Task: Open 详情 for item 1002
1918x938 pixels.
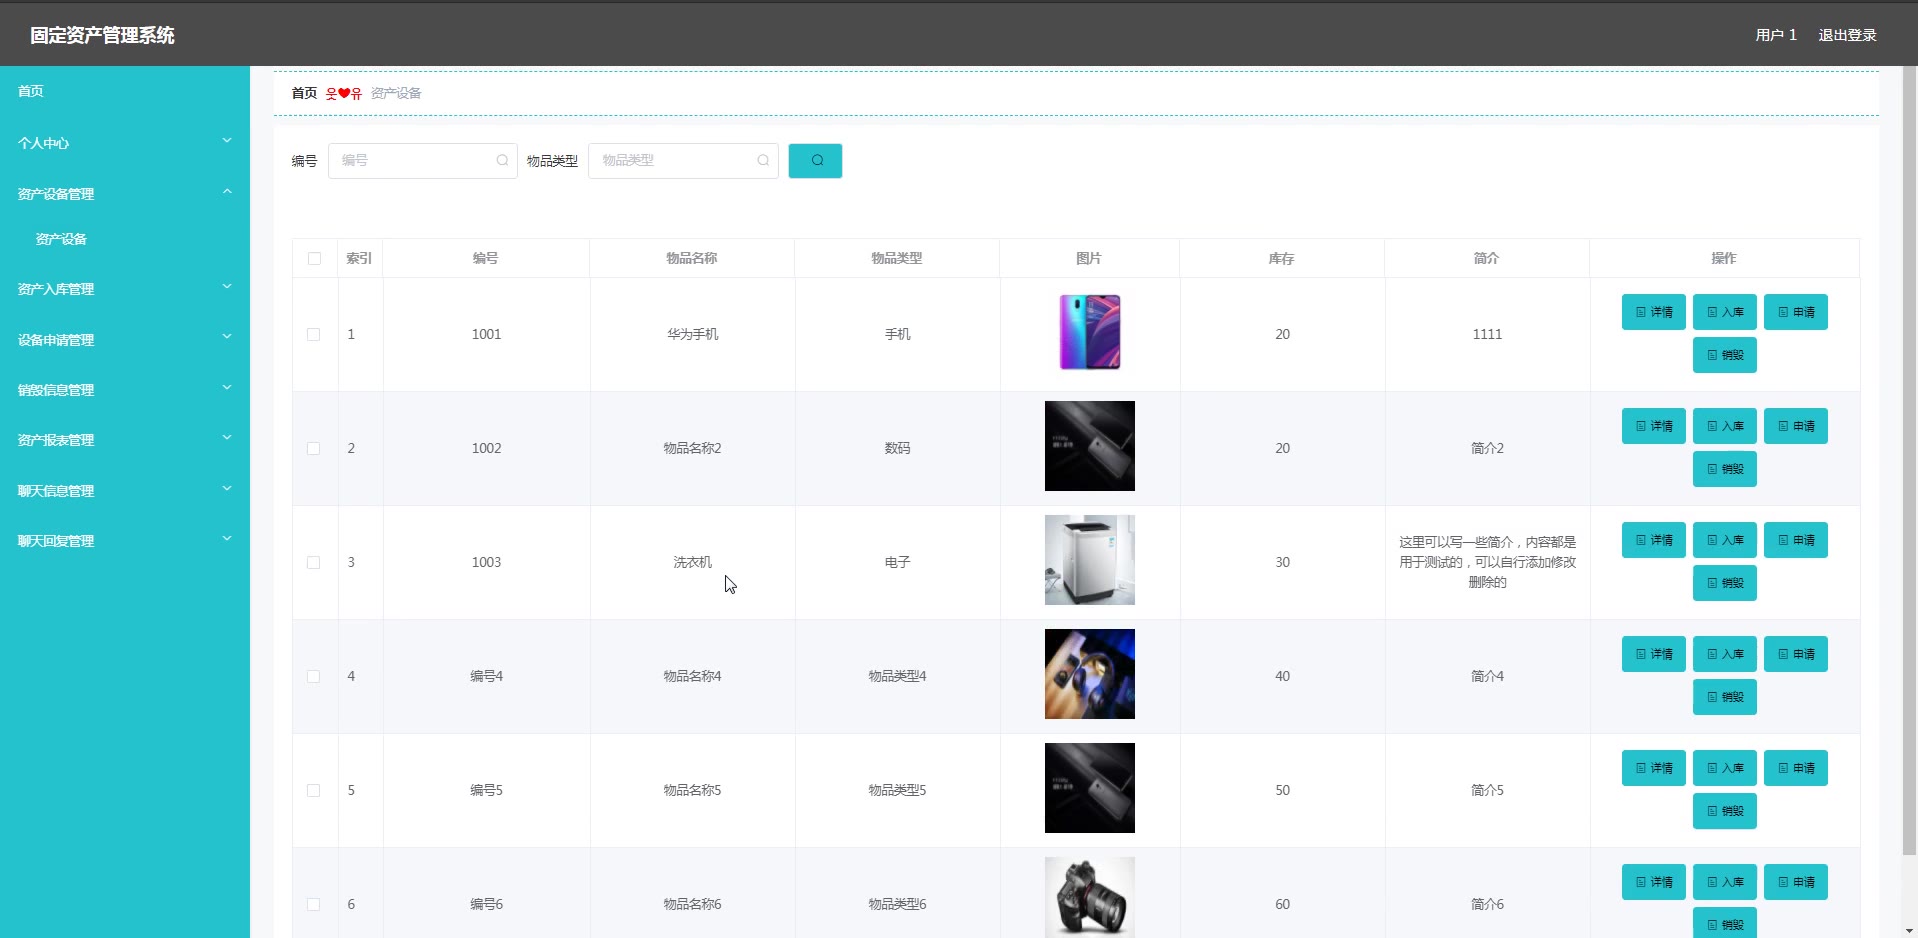Action: point(1654,426)
